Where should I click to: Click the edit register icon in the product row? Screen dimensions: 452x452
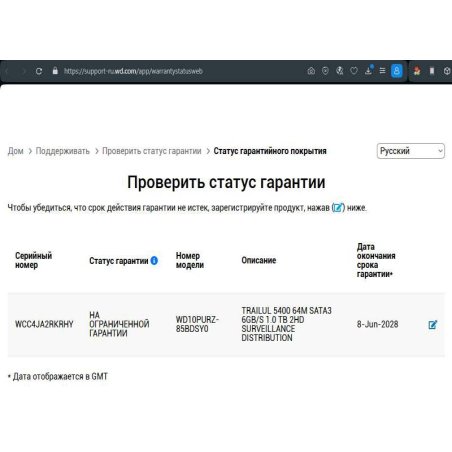(433, 325)
